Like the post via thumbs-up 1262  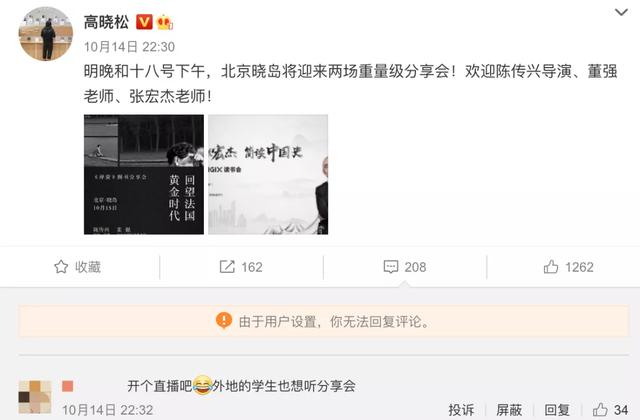[551, 267]
